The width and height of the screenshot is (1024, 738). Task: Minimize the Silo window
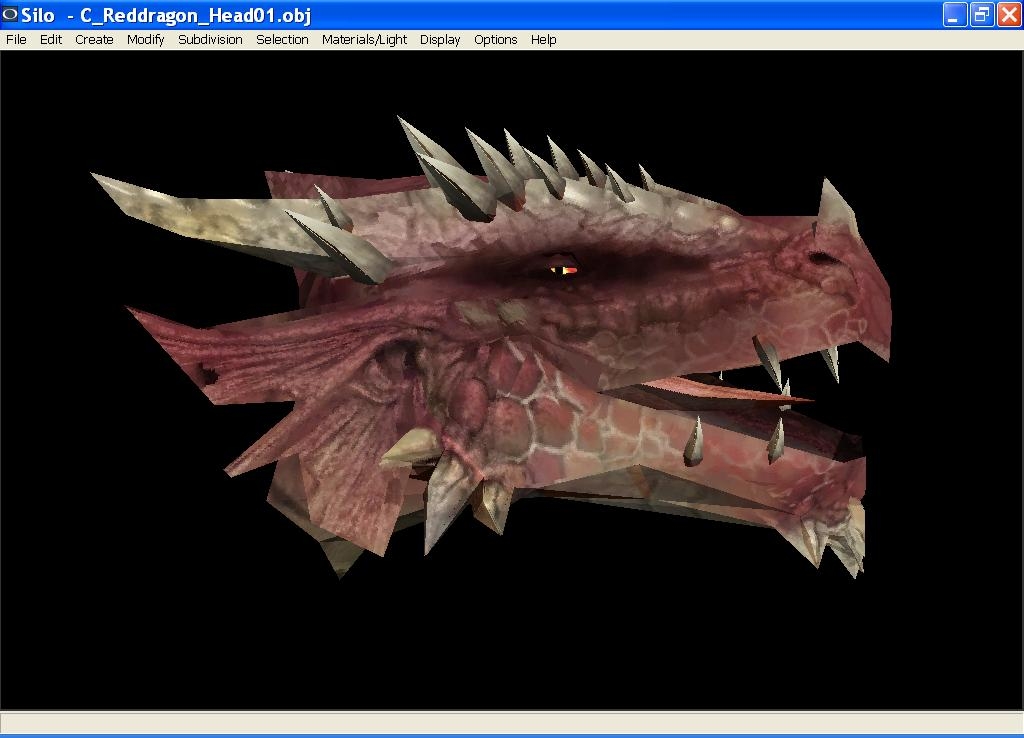click(x=955, y=15)
